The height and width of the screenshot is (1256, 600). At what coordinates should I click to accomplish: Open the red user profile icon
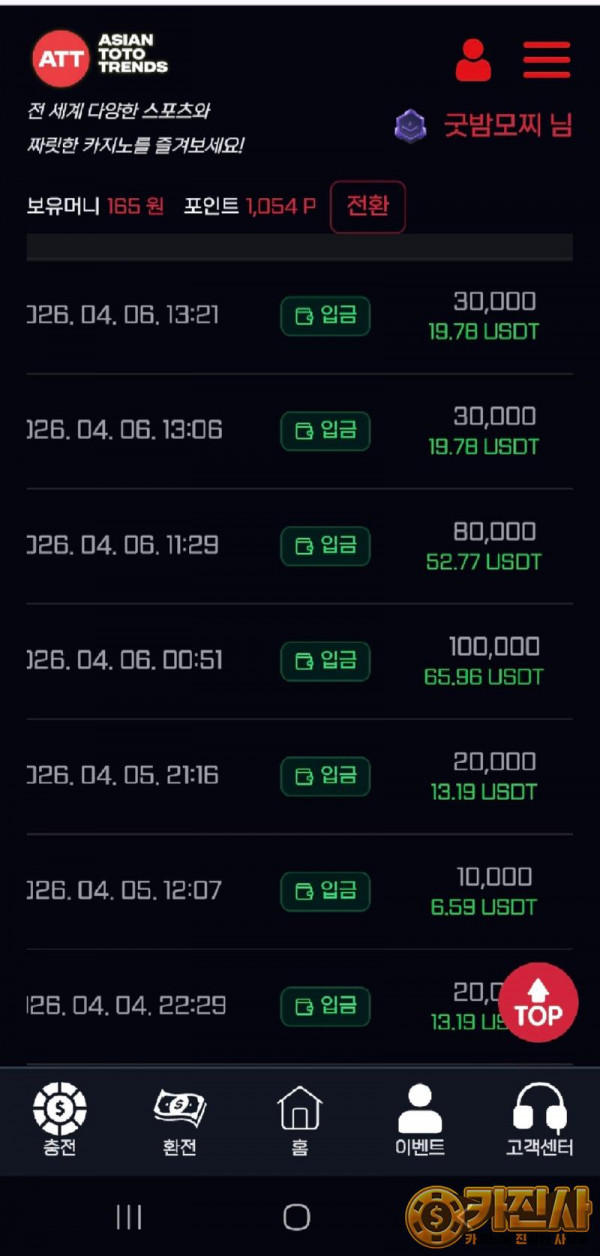473,60
